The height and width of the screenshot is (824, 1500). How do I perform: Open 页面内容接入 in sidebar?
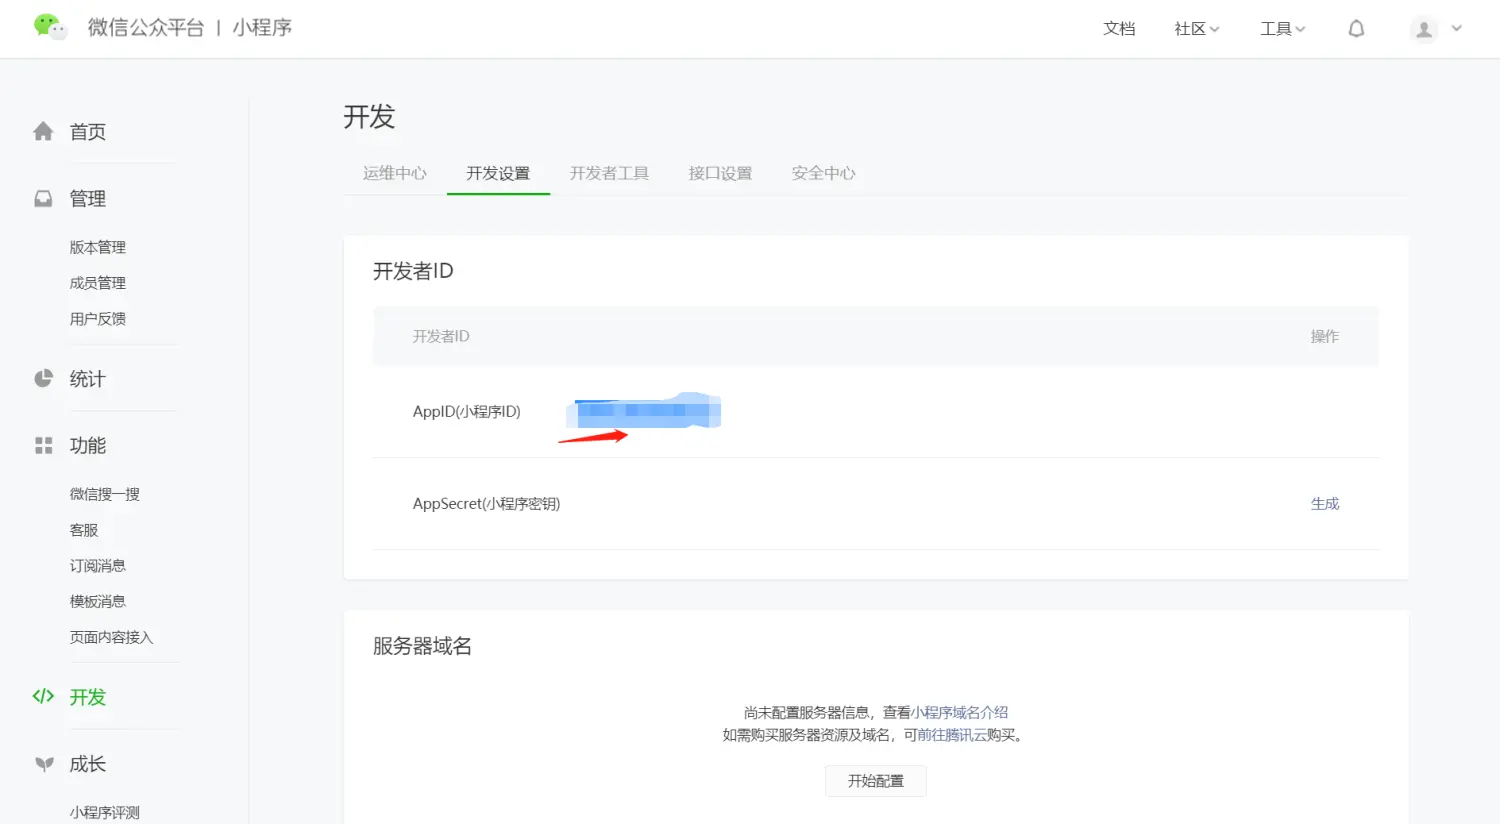coord(111,637)
